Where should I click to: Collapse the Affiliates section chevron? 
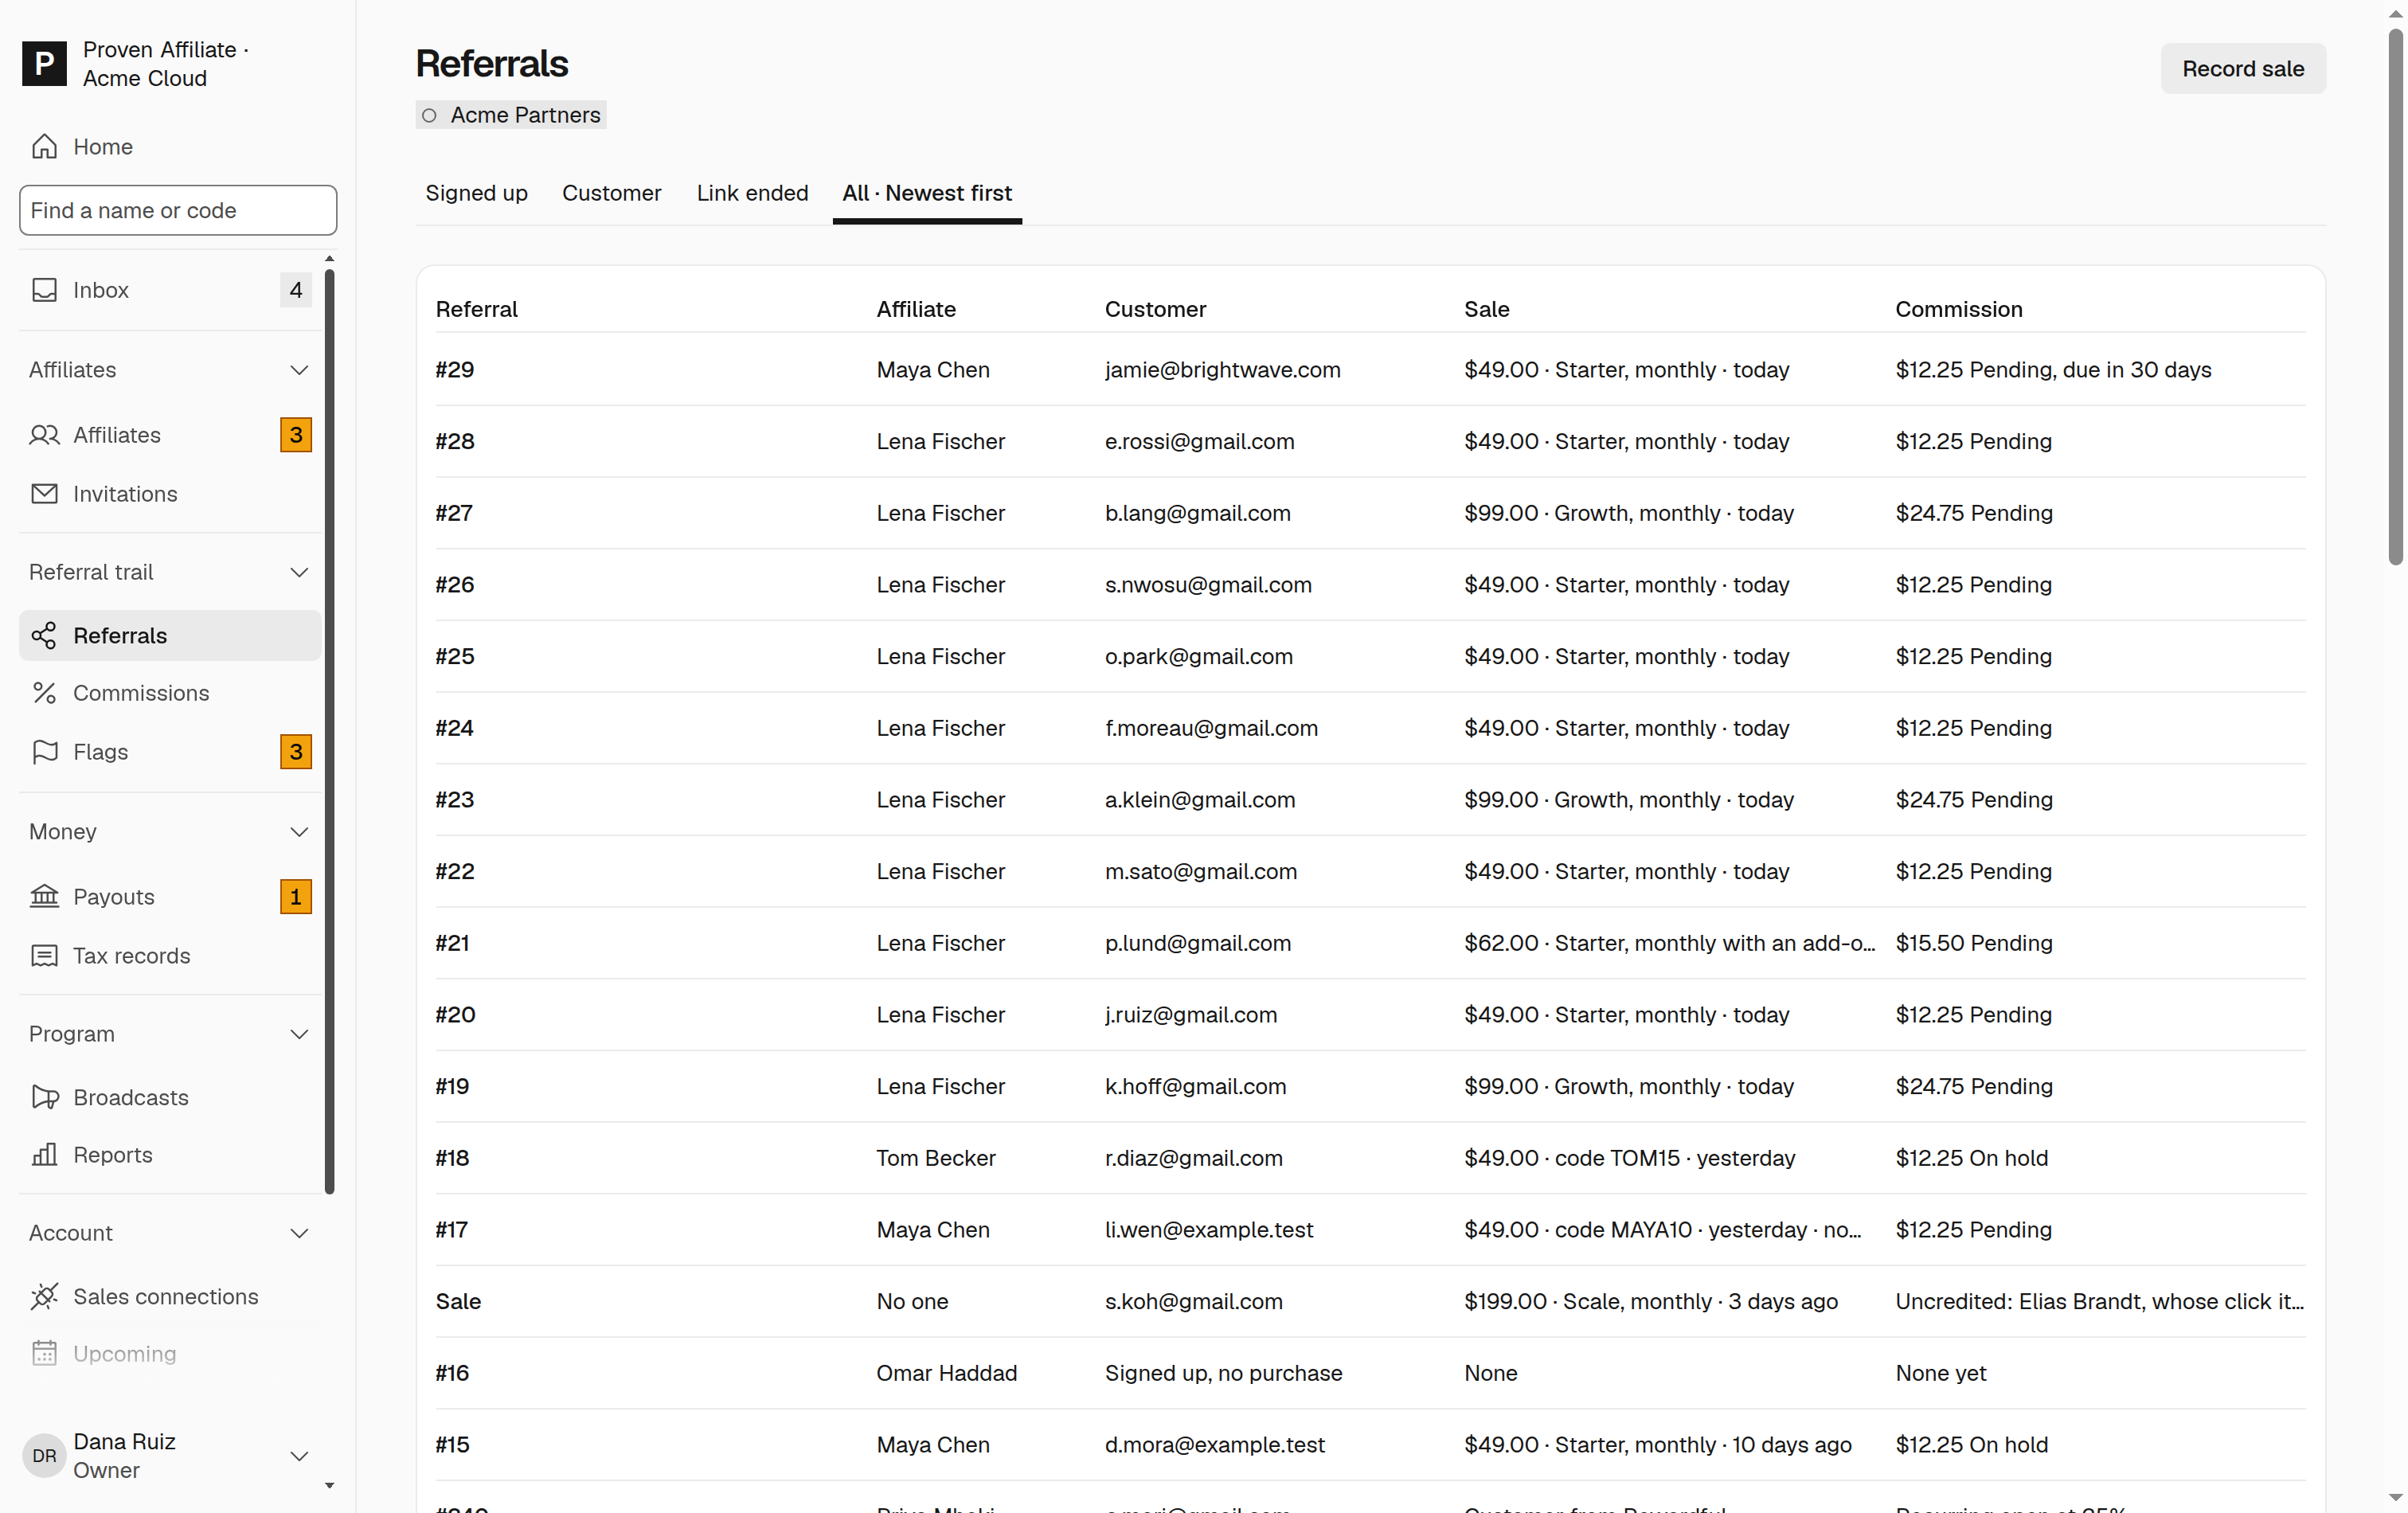pos(299,370)
